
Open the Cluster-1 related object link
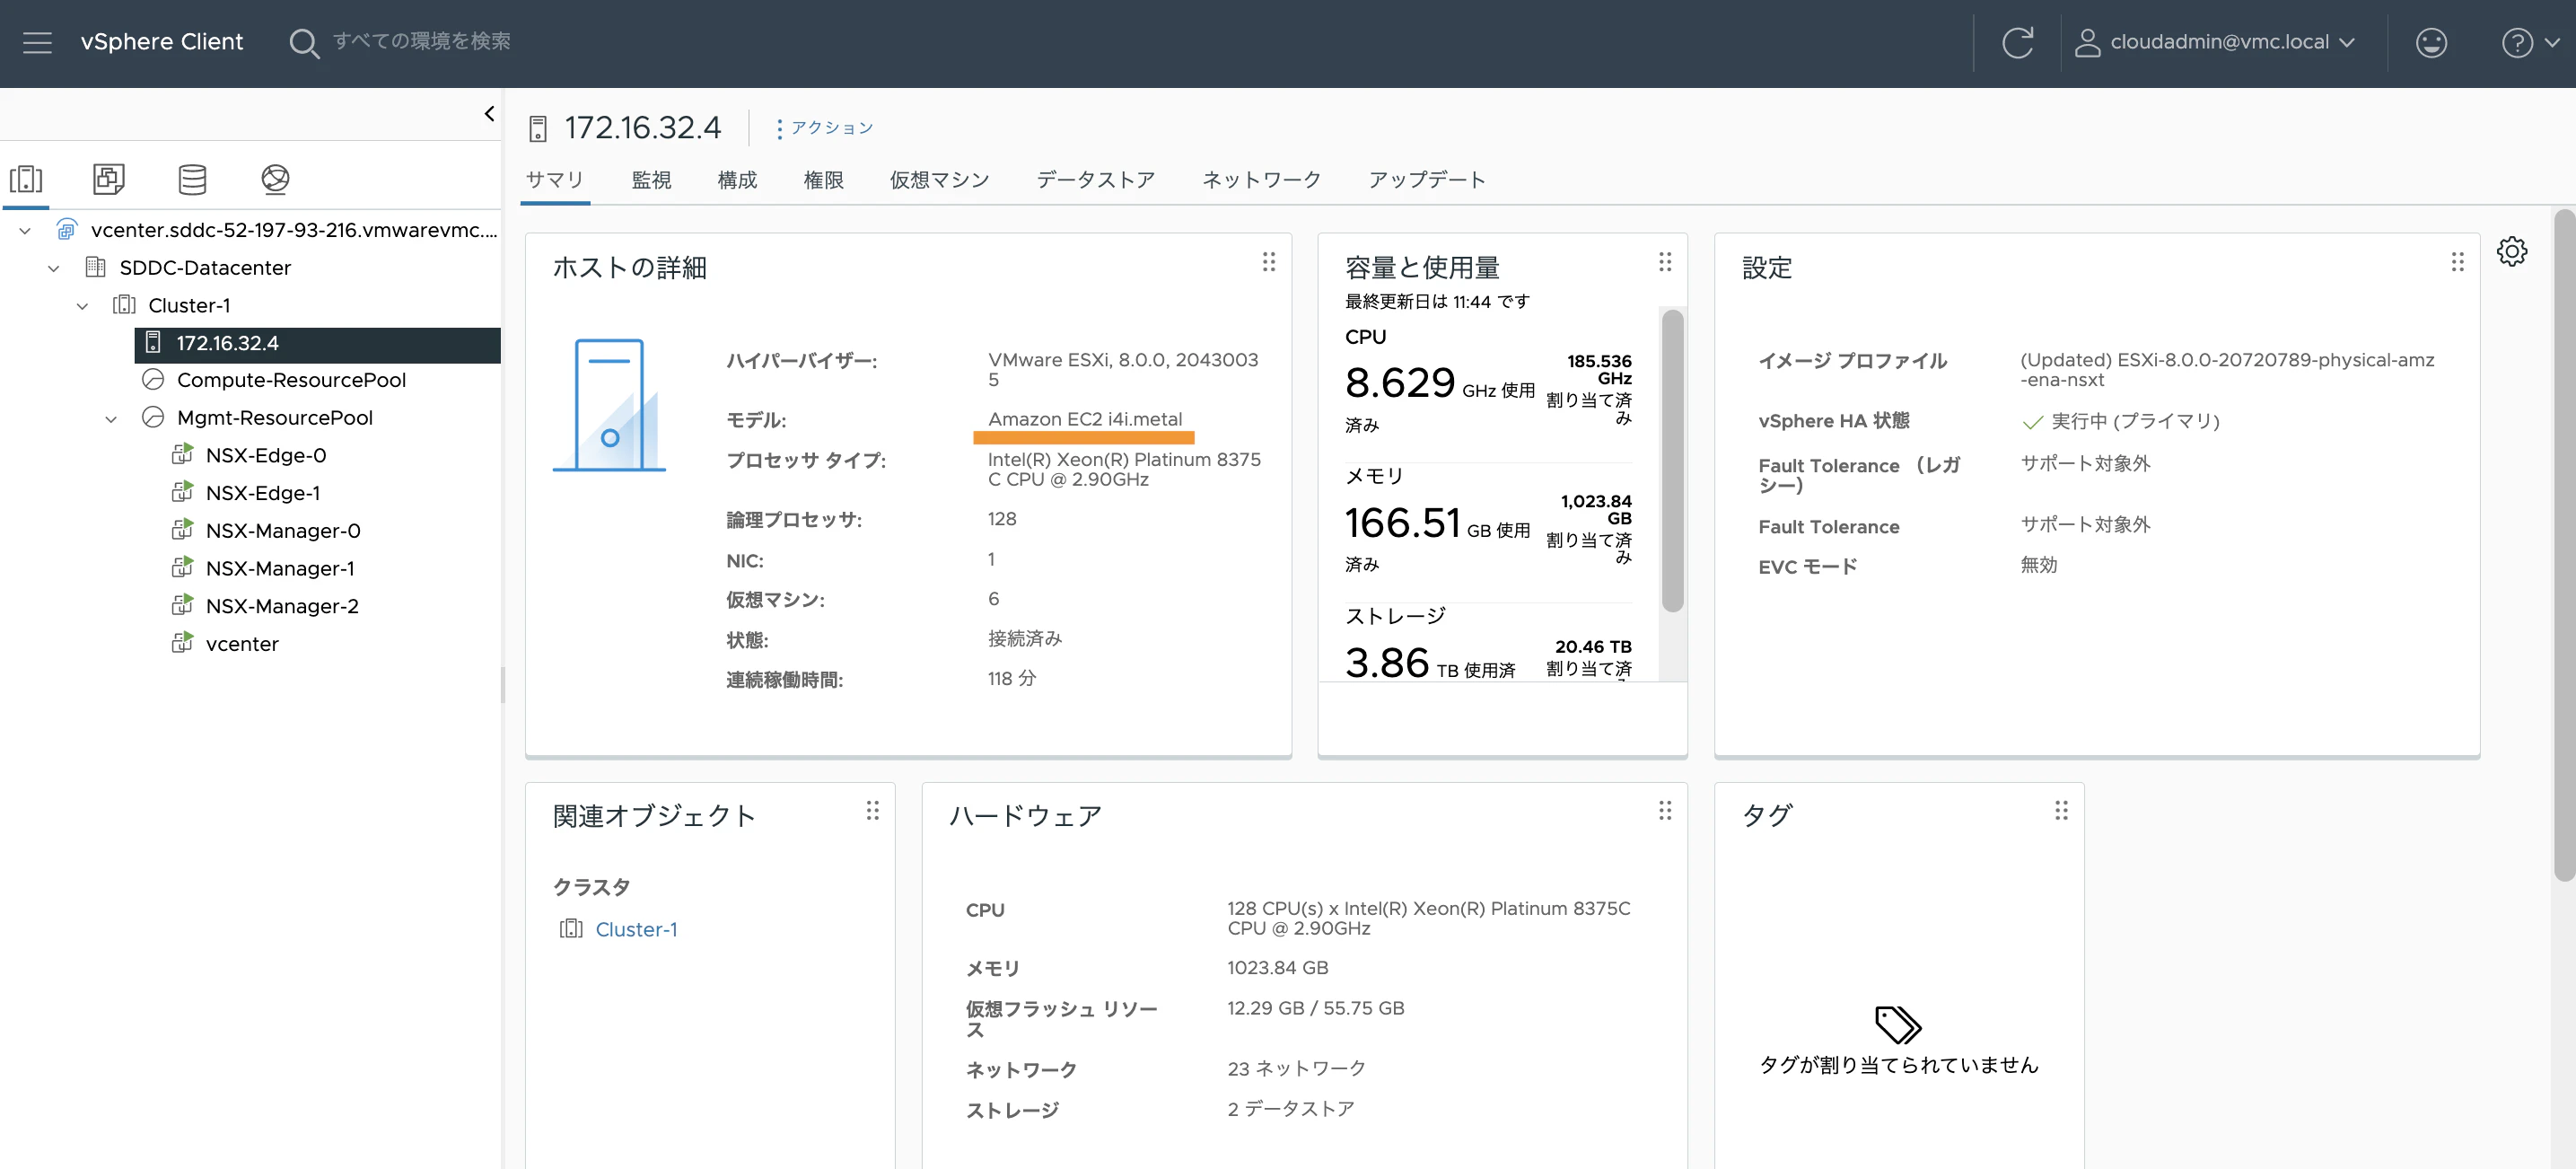point(636,930)
